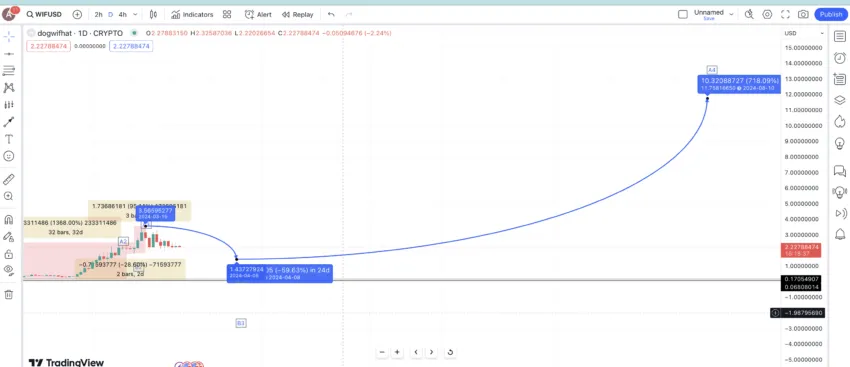
Task: Select the B3 label below chart
Action: [241, 323]
